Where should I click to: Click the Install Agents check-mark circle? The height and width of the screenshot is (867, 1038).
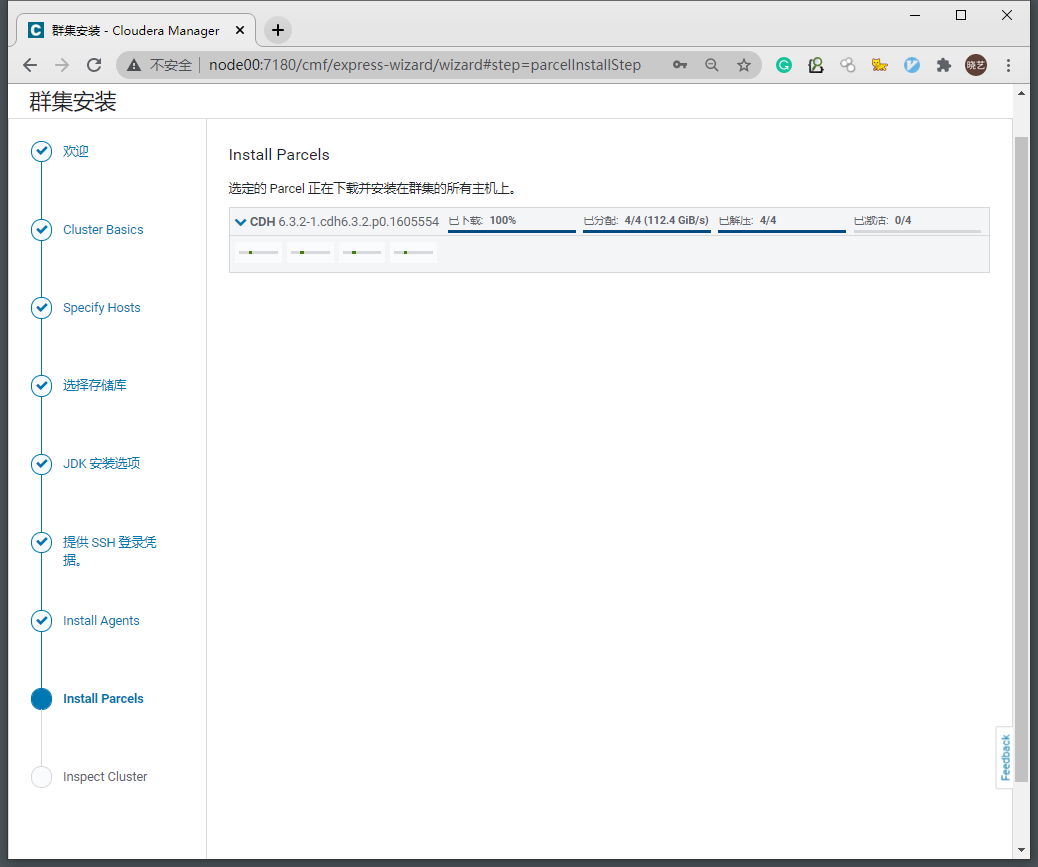click(42, 621)
